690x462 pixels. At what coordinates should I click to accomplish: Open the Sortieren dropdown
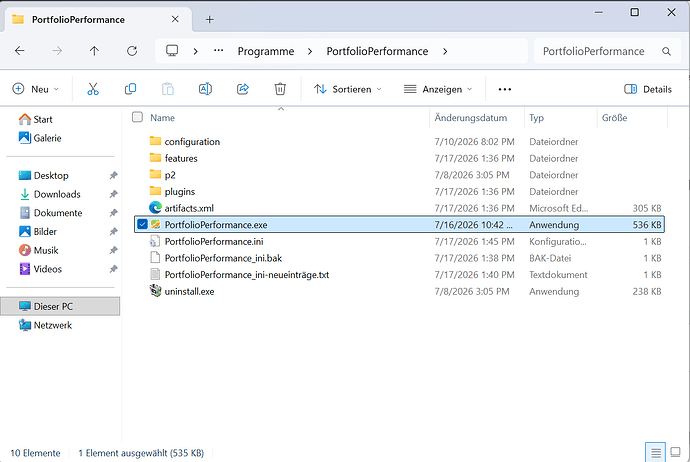pos(348,89)
